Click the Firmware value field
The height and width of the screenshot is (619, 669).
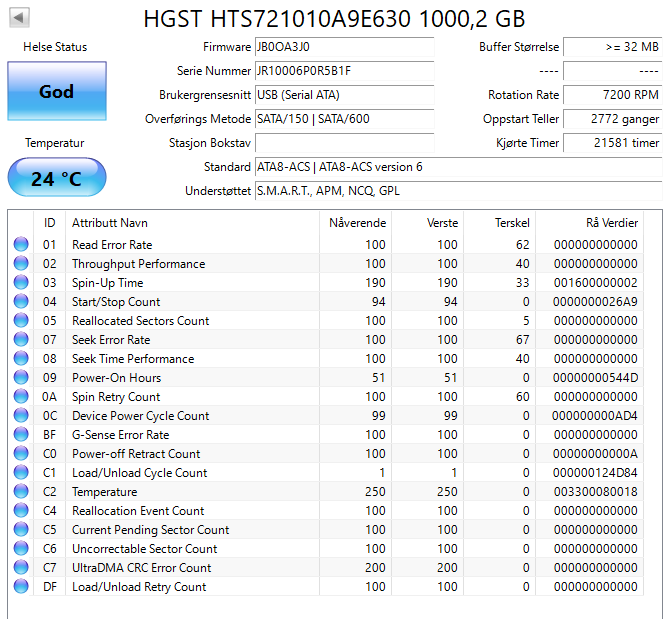click(344, 47)
